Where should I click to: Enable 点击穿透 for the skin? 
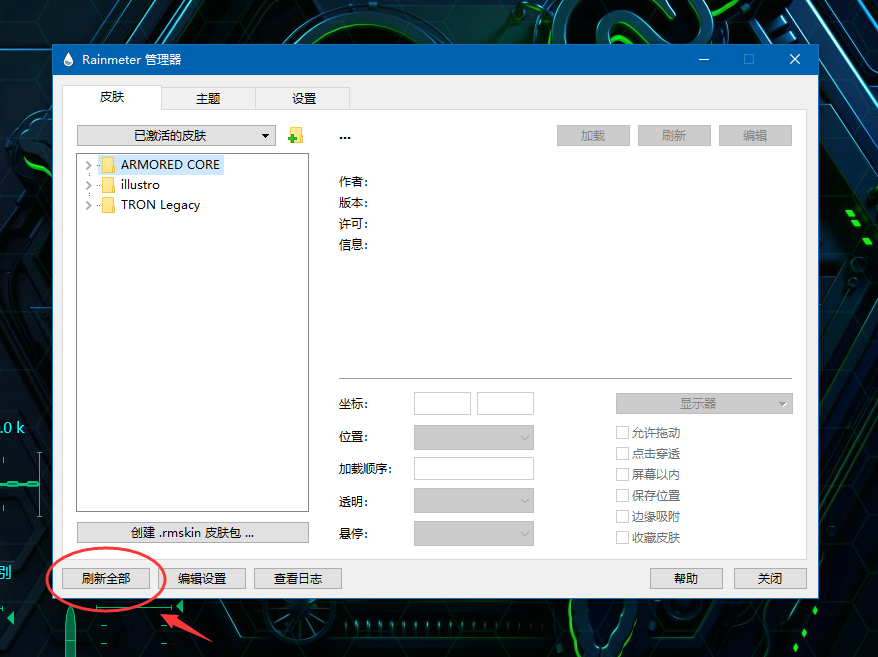622,453
